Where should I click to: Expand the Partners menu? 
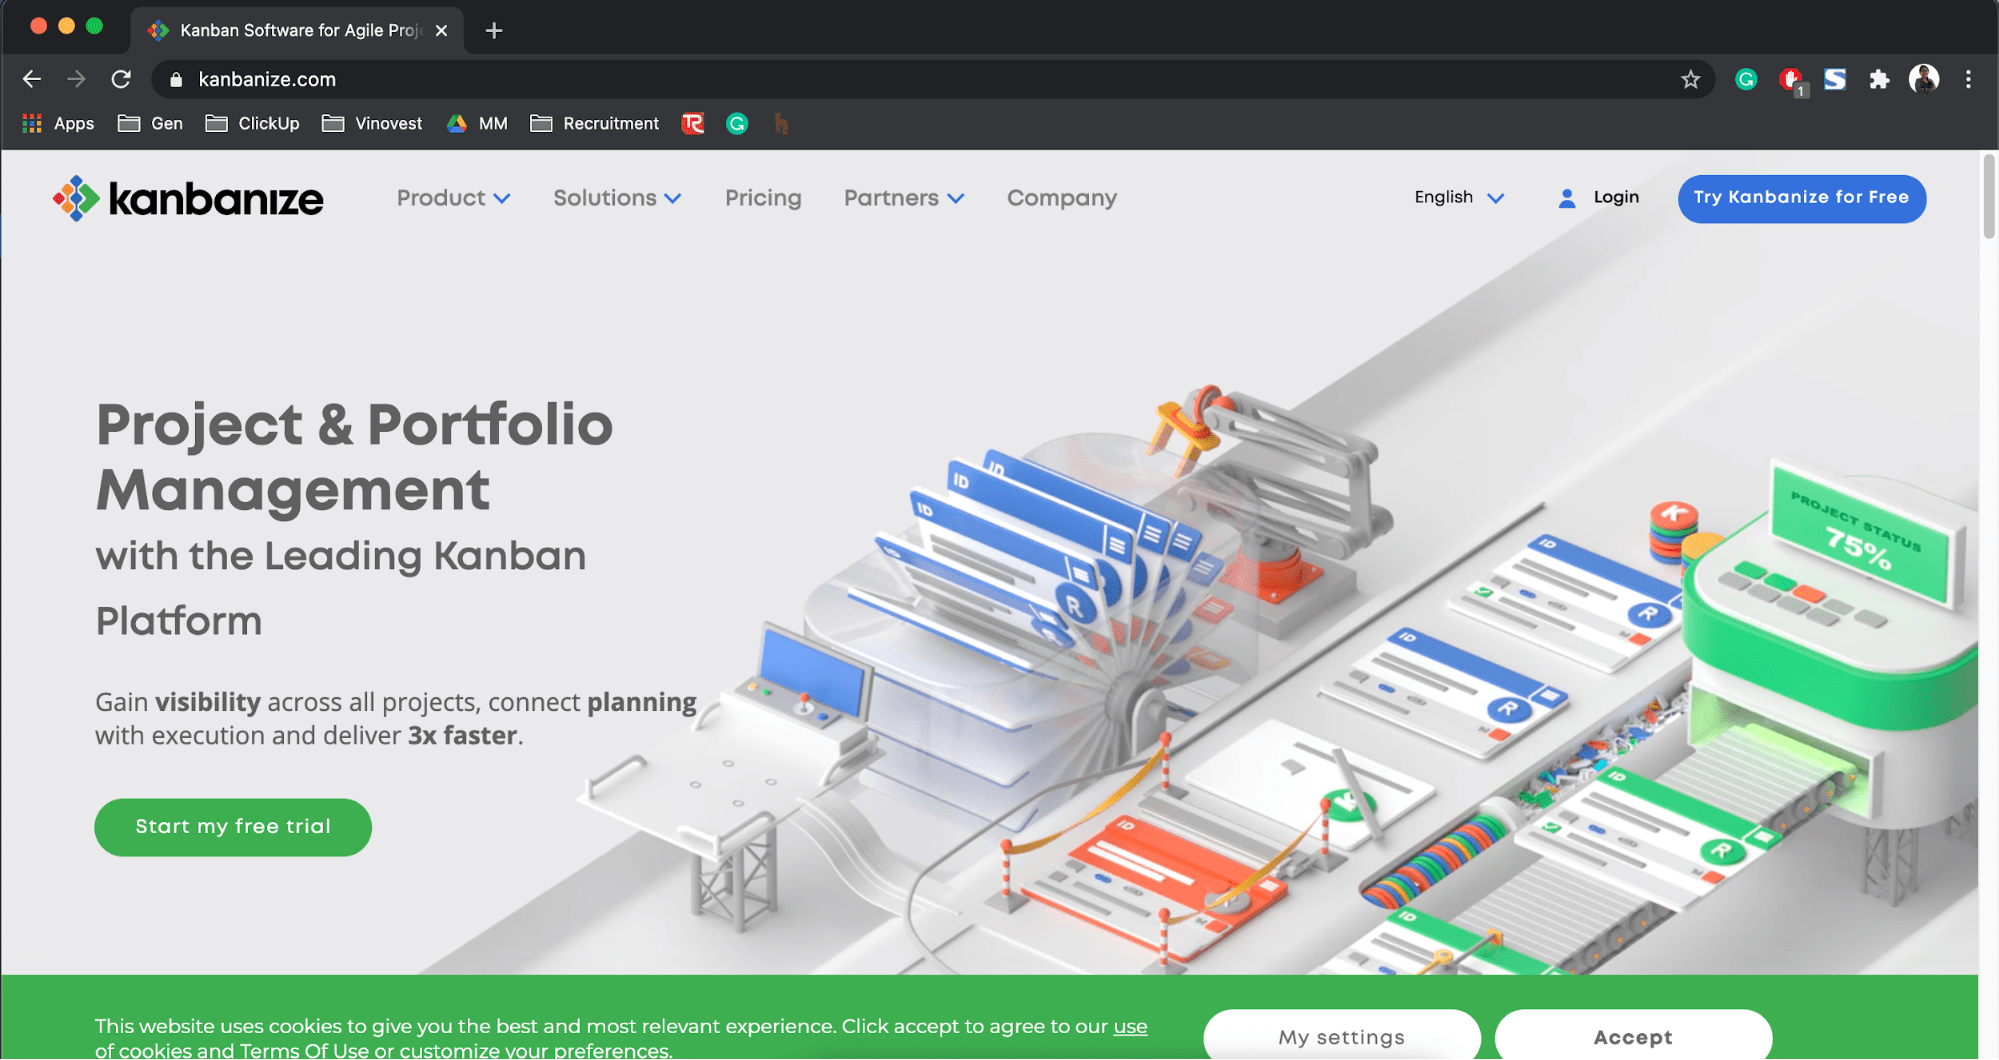(x=904, y=198)
